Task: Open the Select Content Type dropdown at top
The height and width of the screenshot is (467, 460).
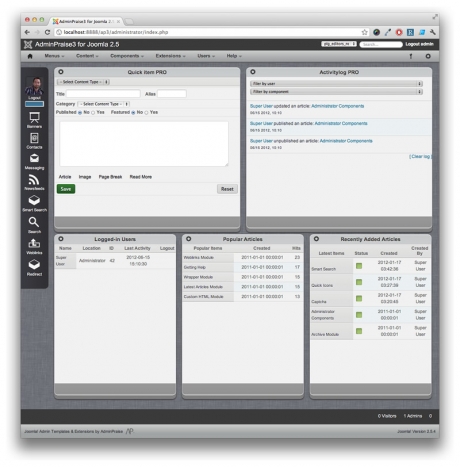Action: (x=83, y=82)
